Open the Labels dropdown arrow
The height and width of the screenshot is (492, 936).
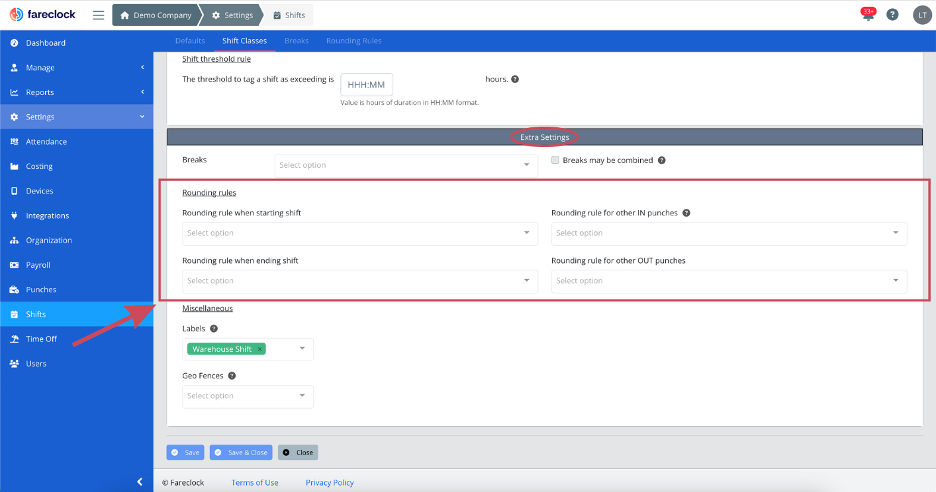pos(302,349)
